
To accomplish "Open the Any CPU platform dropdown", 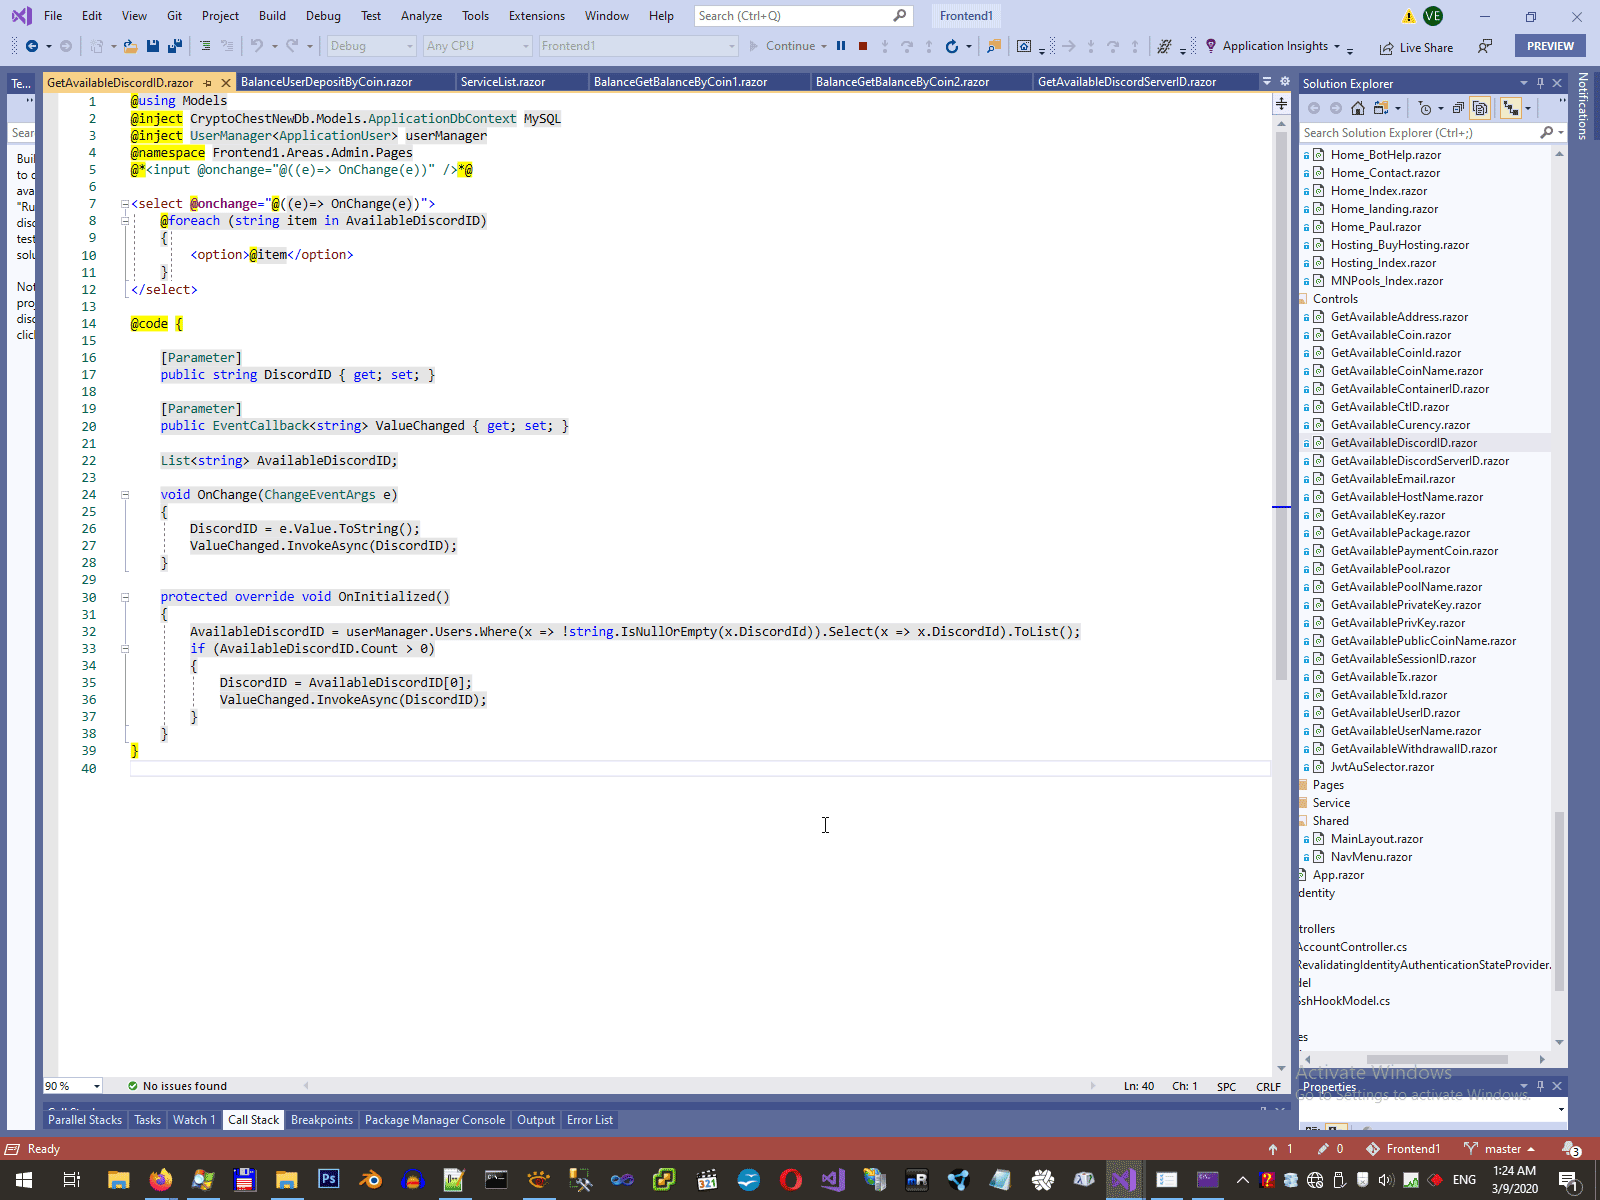I will (477, 46).
